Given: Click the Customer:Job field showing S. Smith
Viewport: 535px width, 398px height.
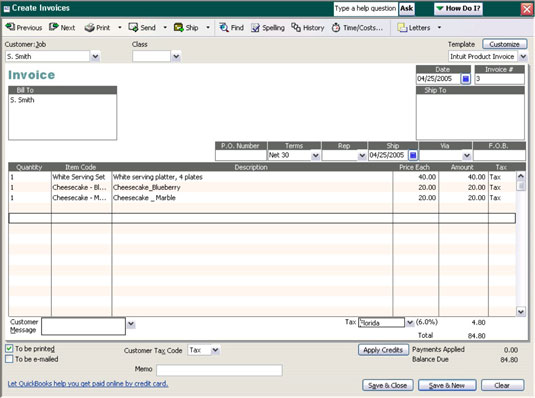Looking at the screenshot, I should click(x=47, y=56).
